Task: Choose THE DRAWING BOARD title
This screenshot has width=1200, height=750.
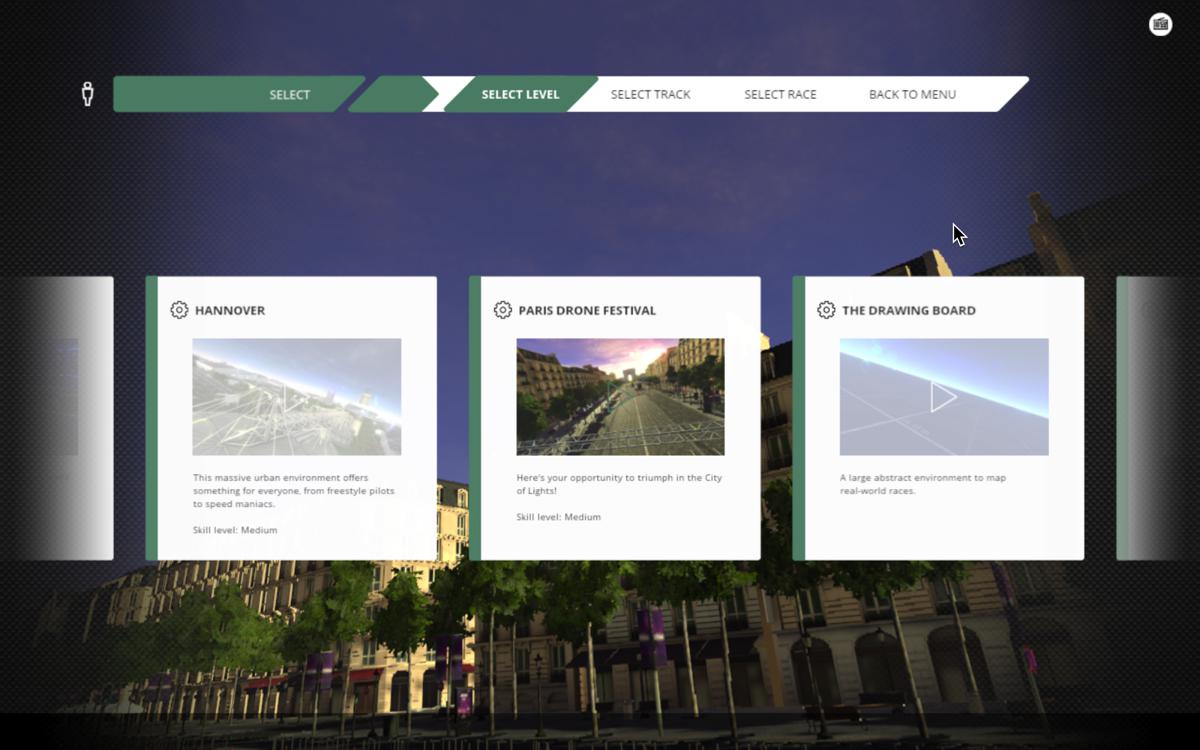Action: [x=909, y=310]
